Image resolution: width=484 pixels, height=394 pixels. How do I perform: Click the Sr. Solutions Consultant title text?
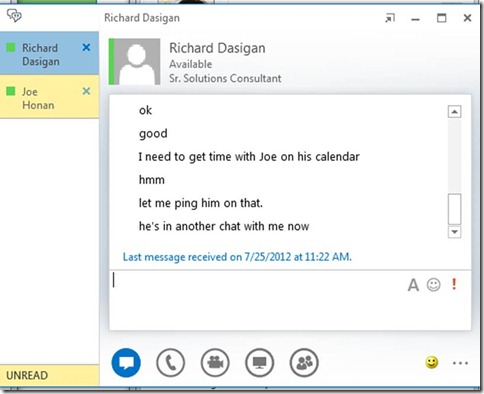pos(225,78)
